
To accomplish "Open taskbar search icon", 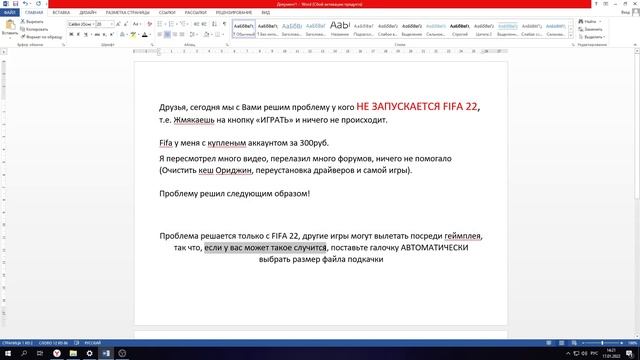I will (x=24, y=353).
